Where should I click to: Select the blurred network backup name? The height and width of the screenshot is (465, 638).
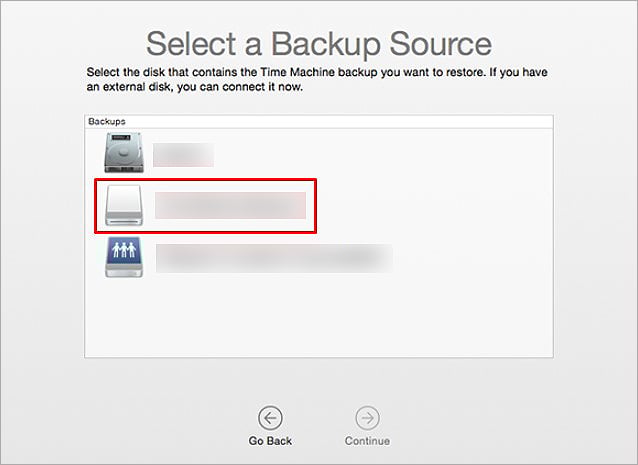click(x=274, y=258)
